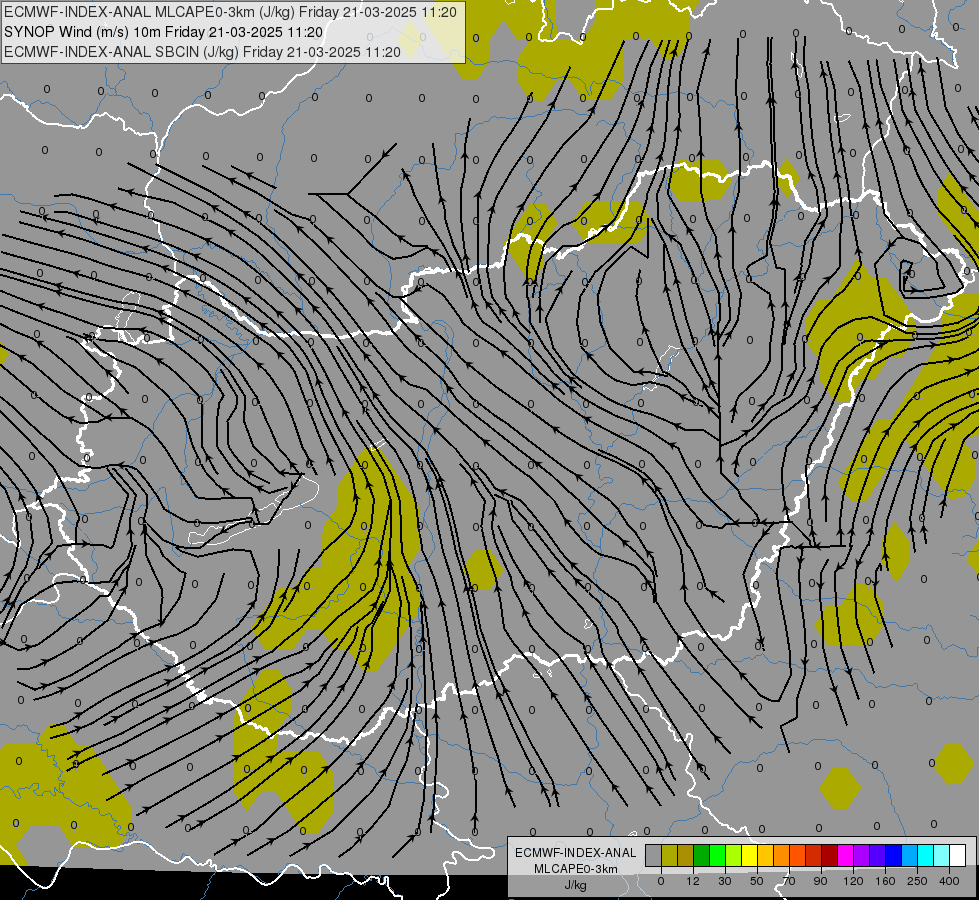This screenshot has height=900, width=979.
Task: Click the olive-yellow legend swatch above 0
Action: pyautogui.click(x=669, y=855)
